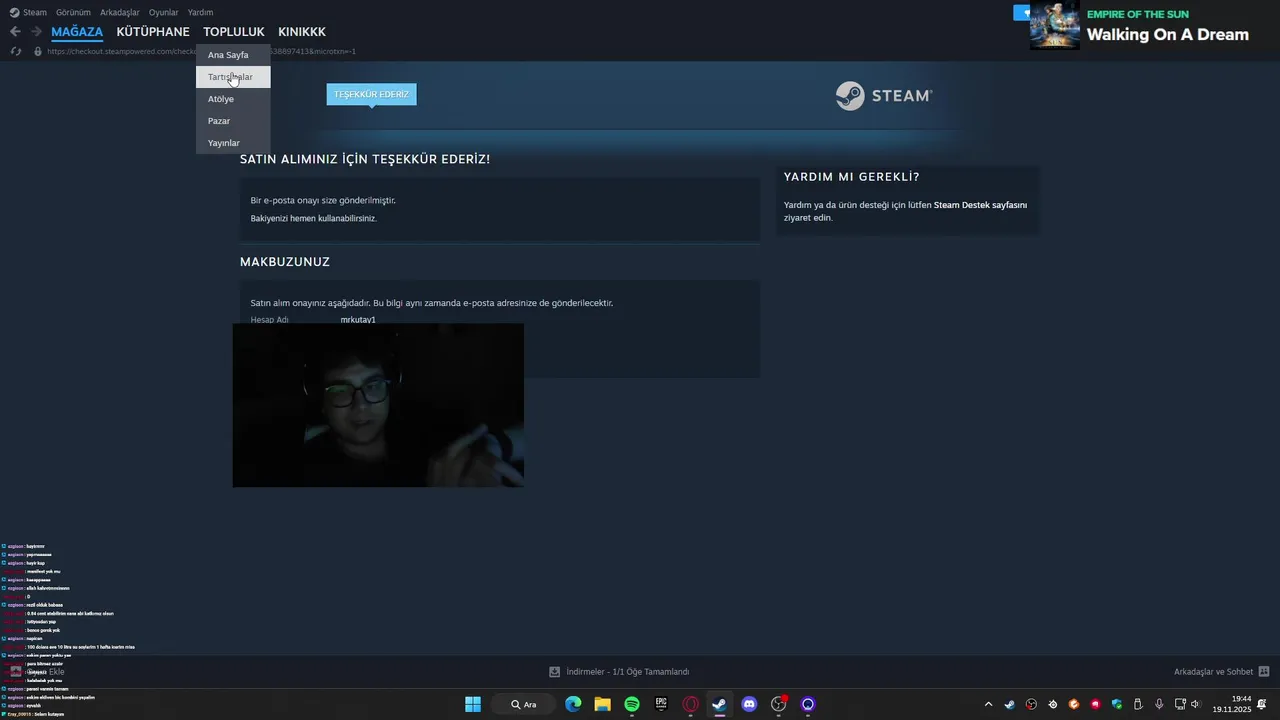
Task: Open the purple circle app in the taskbar
Action: click(808, 704)
